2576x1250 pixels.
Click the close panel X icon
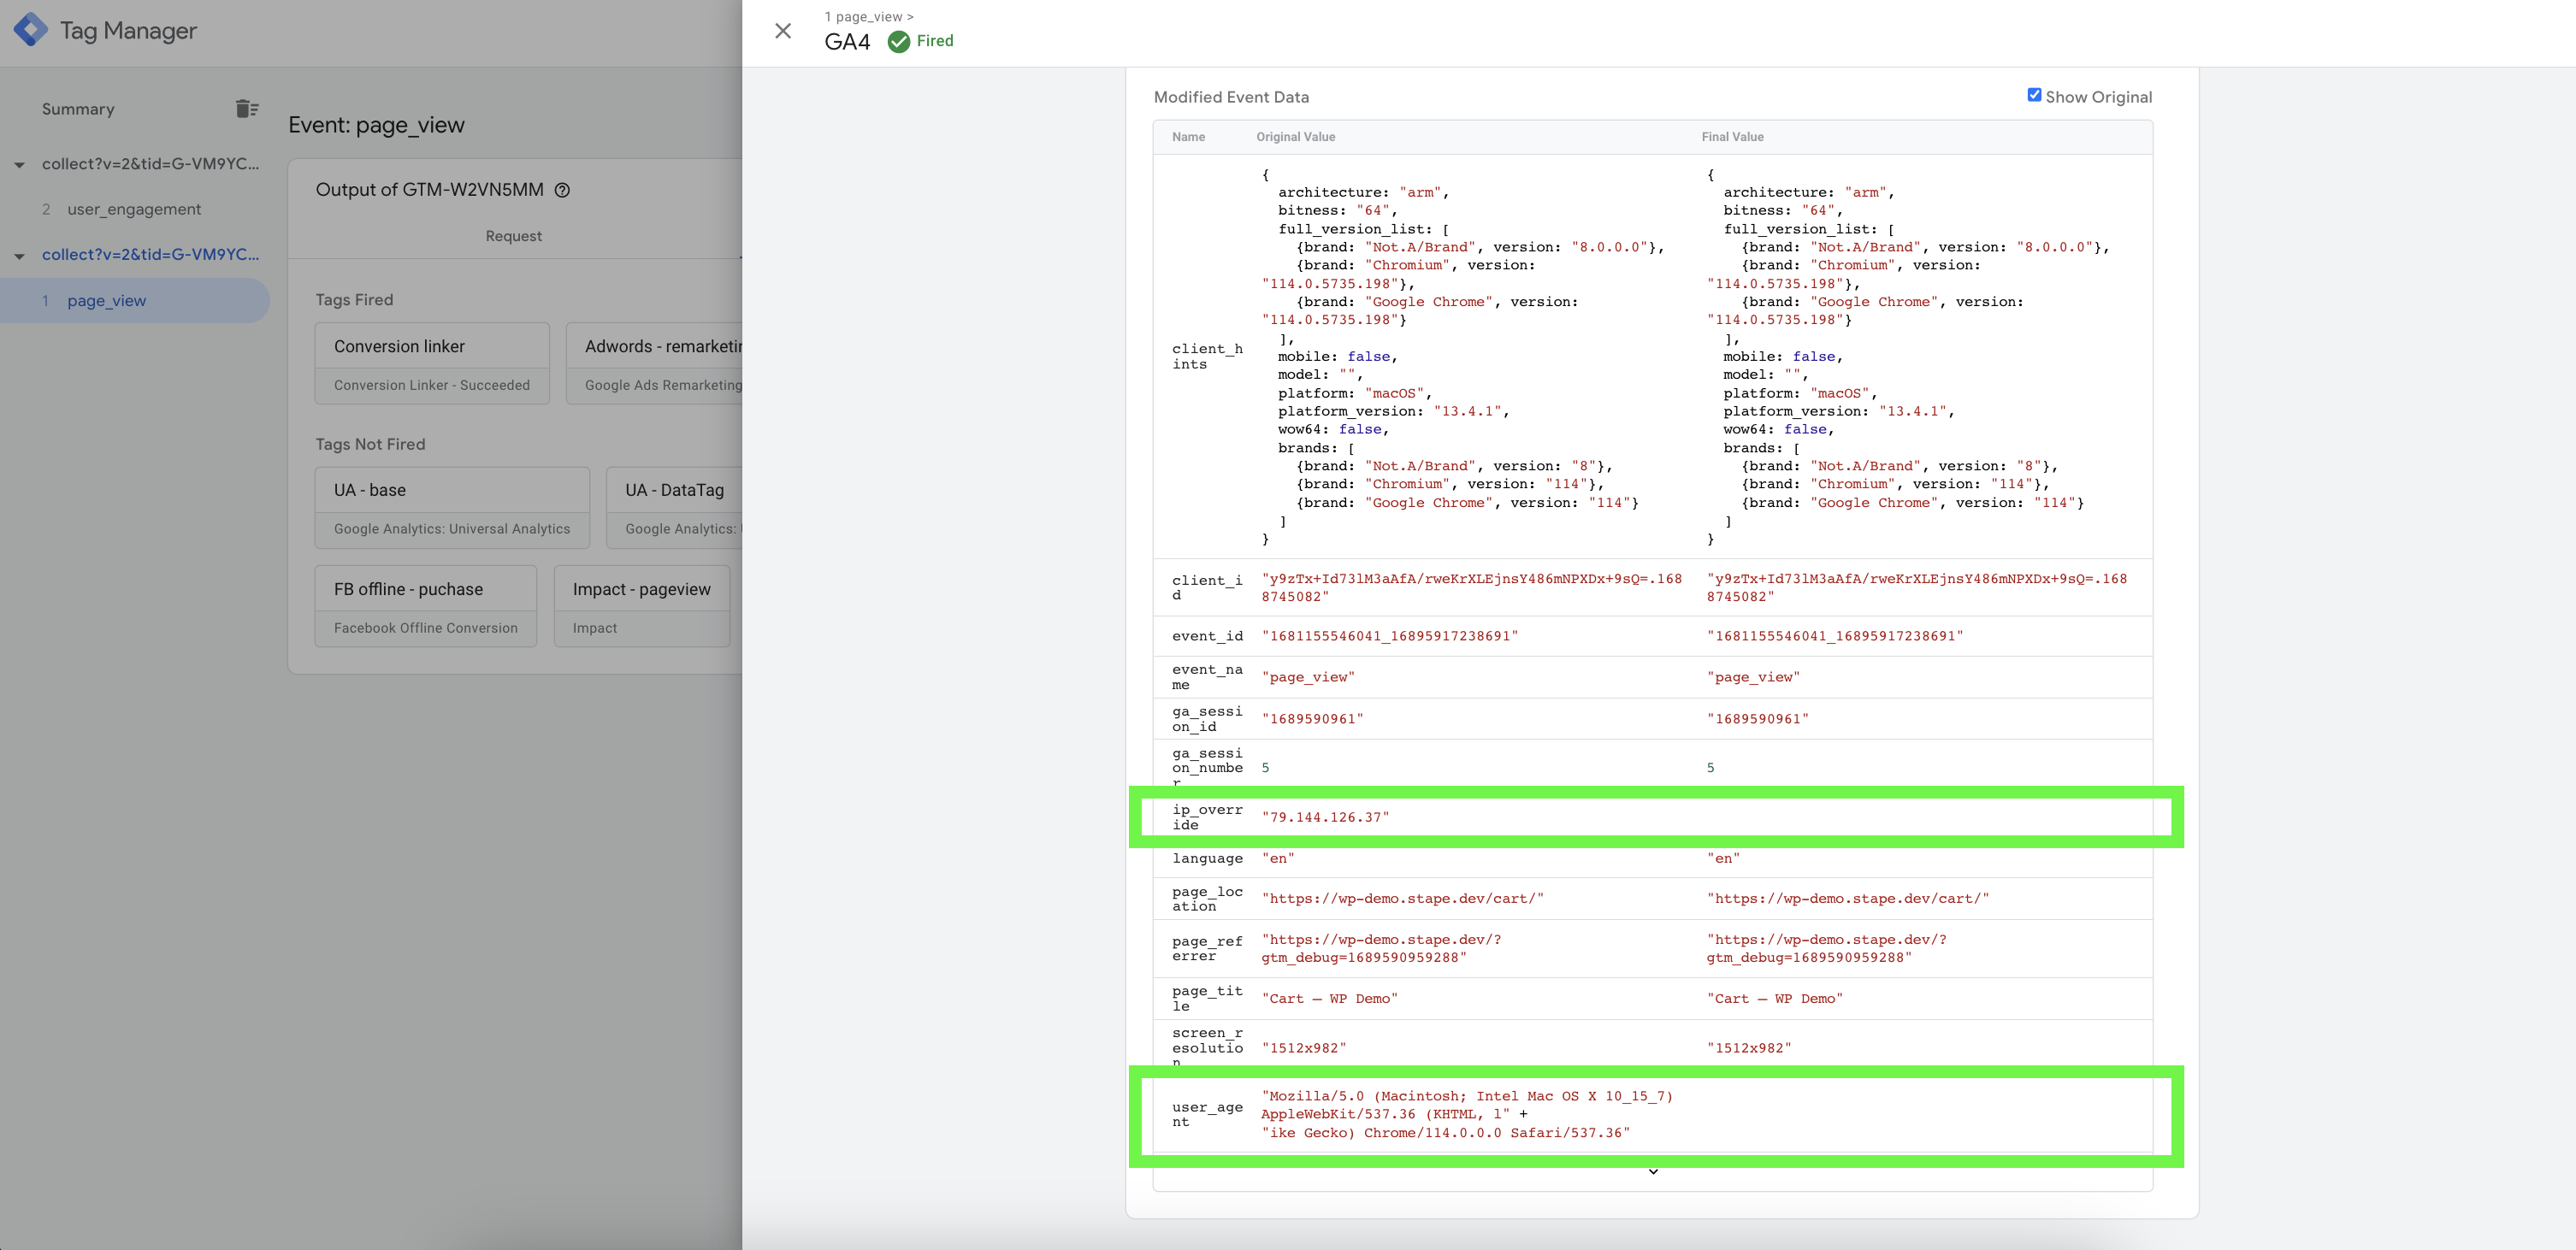point(785,32)
